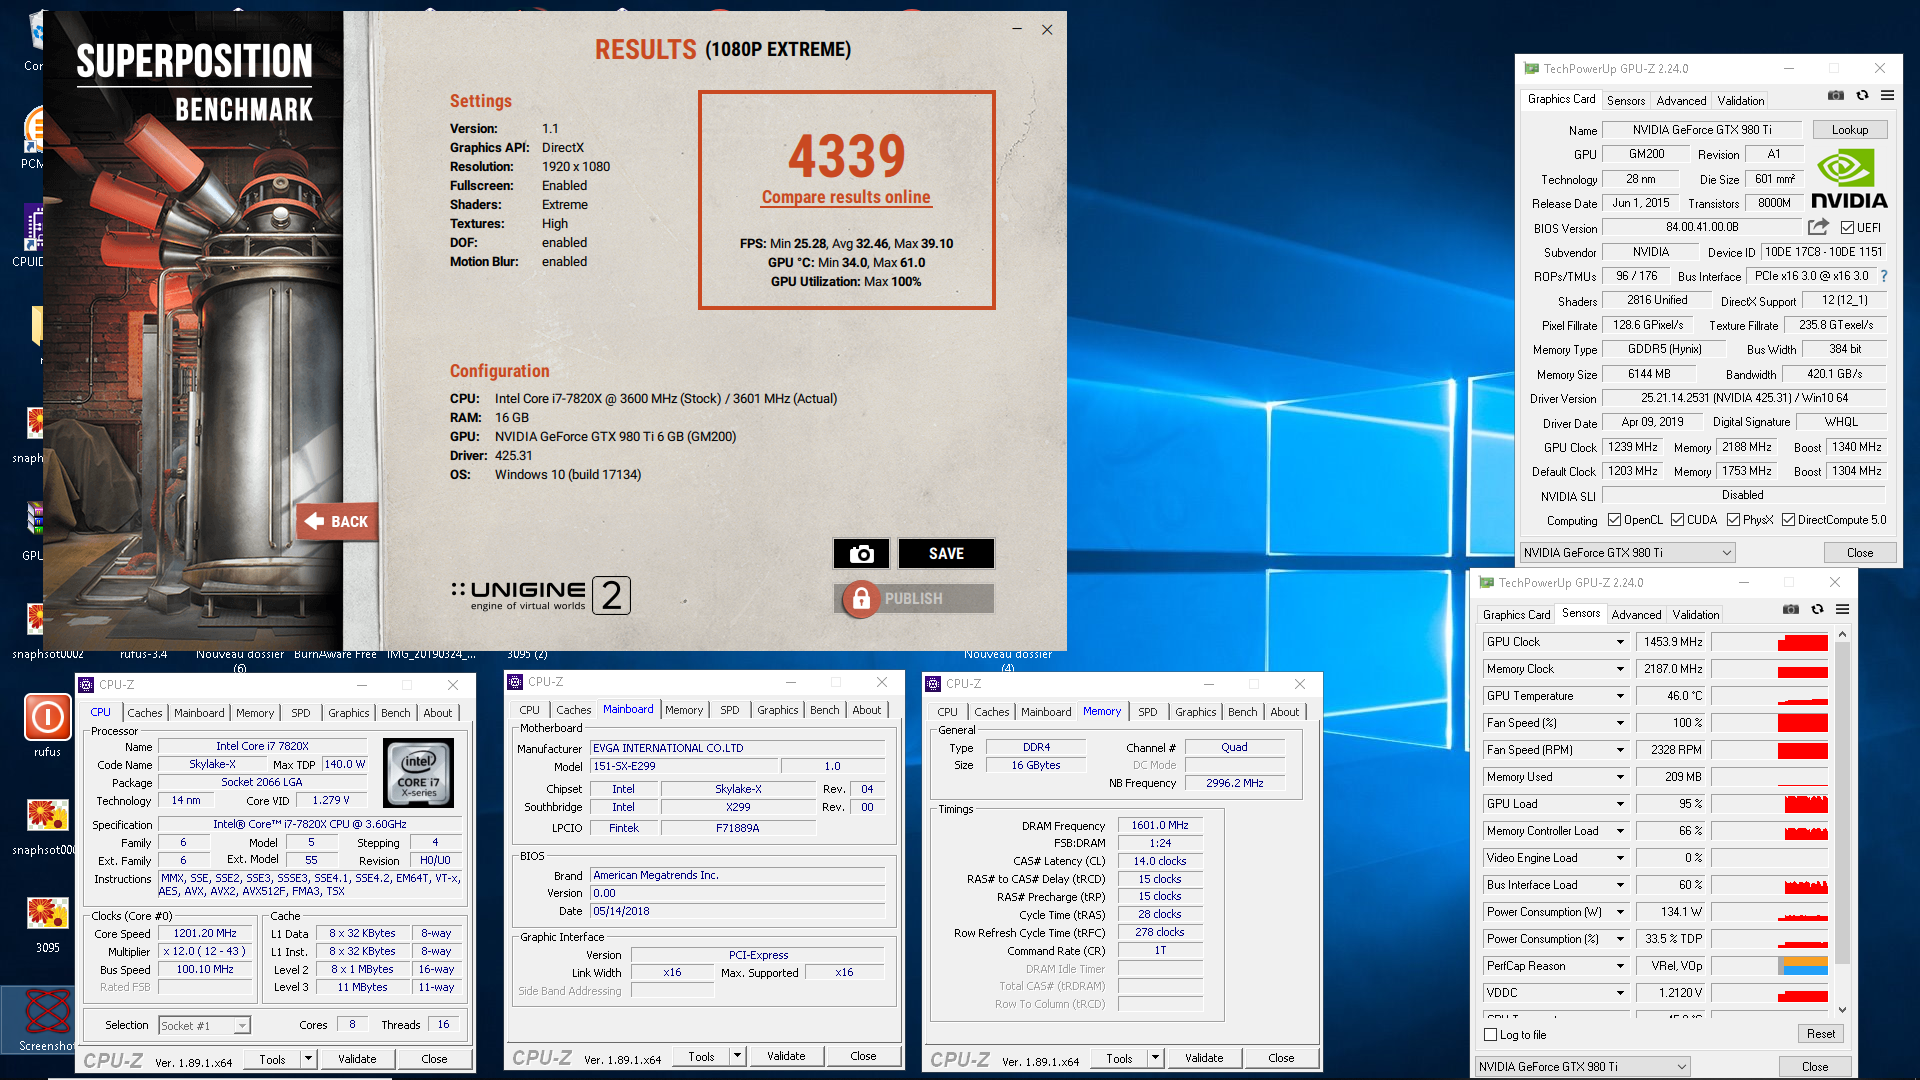This screenshot has height=1080, width=1920.
Task: Click Close in CPU-Z Mainboard window
Action: (863, 1056)
